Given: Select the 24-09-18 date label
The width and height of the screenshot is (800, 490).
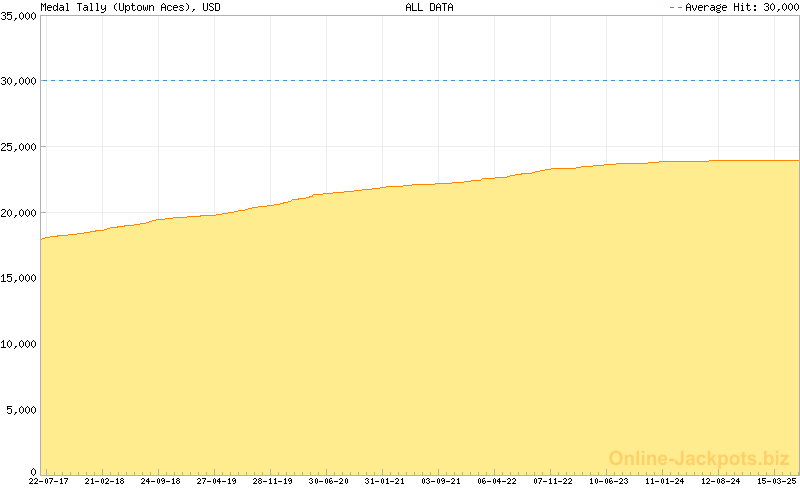Looking at the screenshot, I should pos(160,481).
